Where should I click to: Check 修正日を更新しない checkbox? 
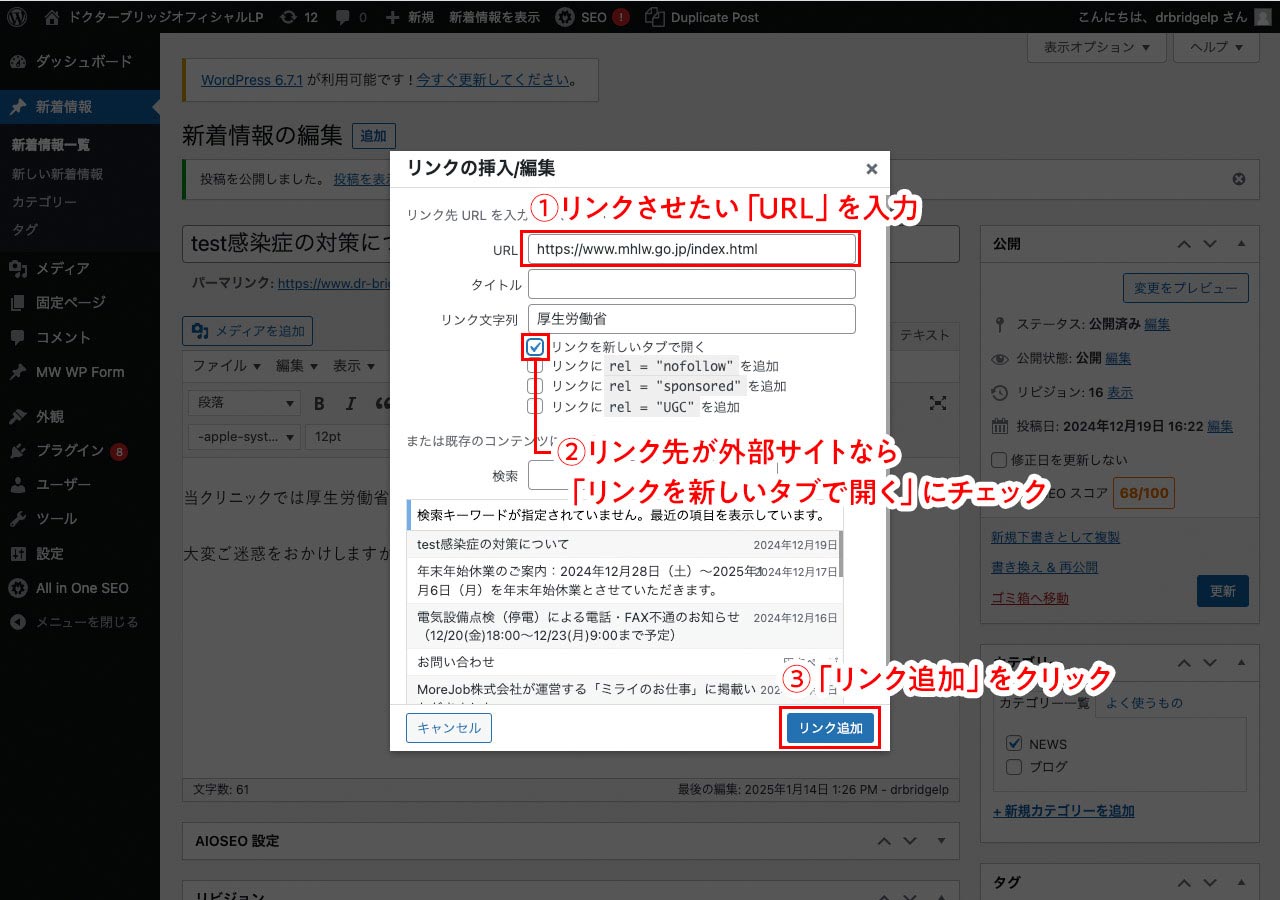click(x=999, y=460)
